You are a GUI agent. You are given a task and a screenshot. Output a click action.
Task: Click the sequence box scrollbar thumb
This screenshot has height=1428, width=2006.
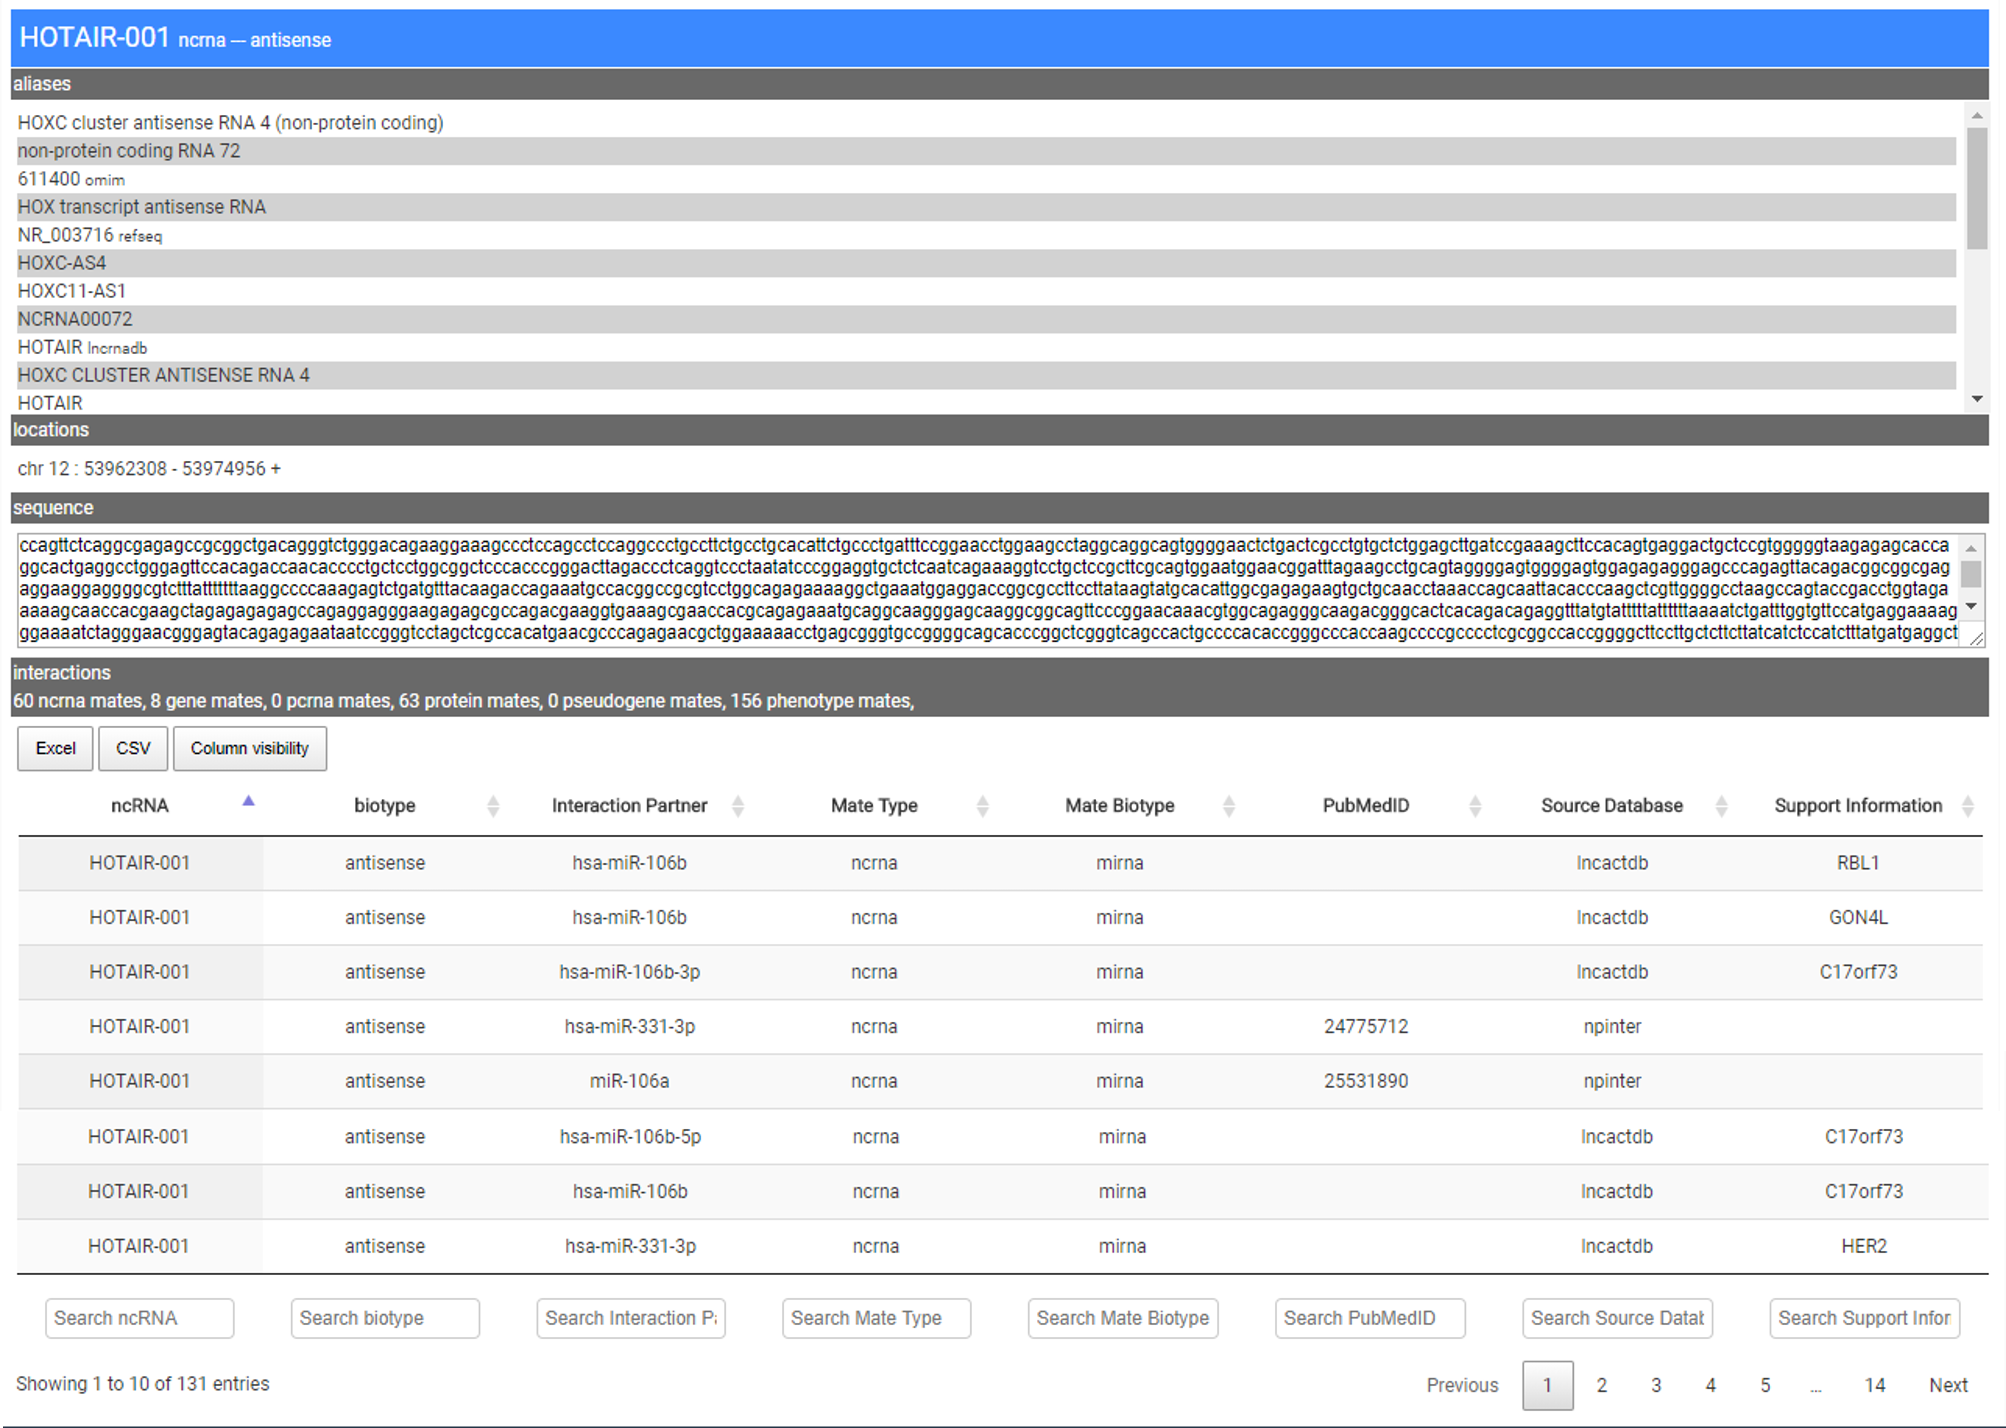tap(1971, 574)
